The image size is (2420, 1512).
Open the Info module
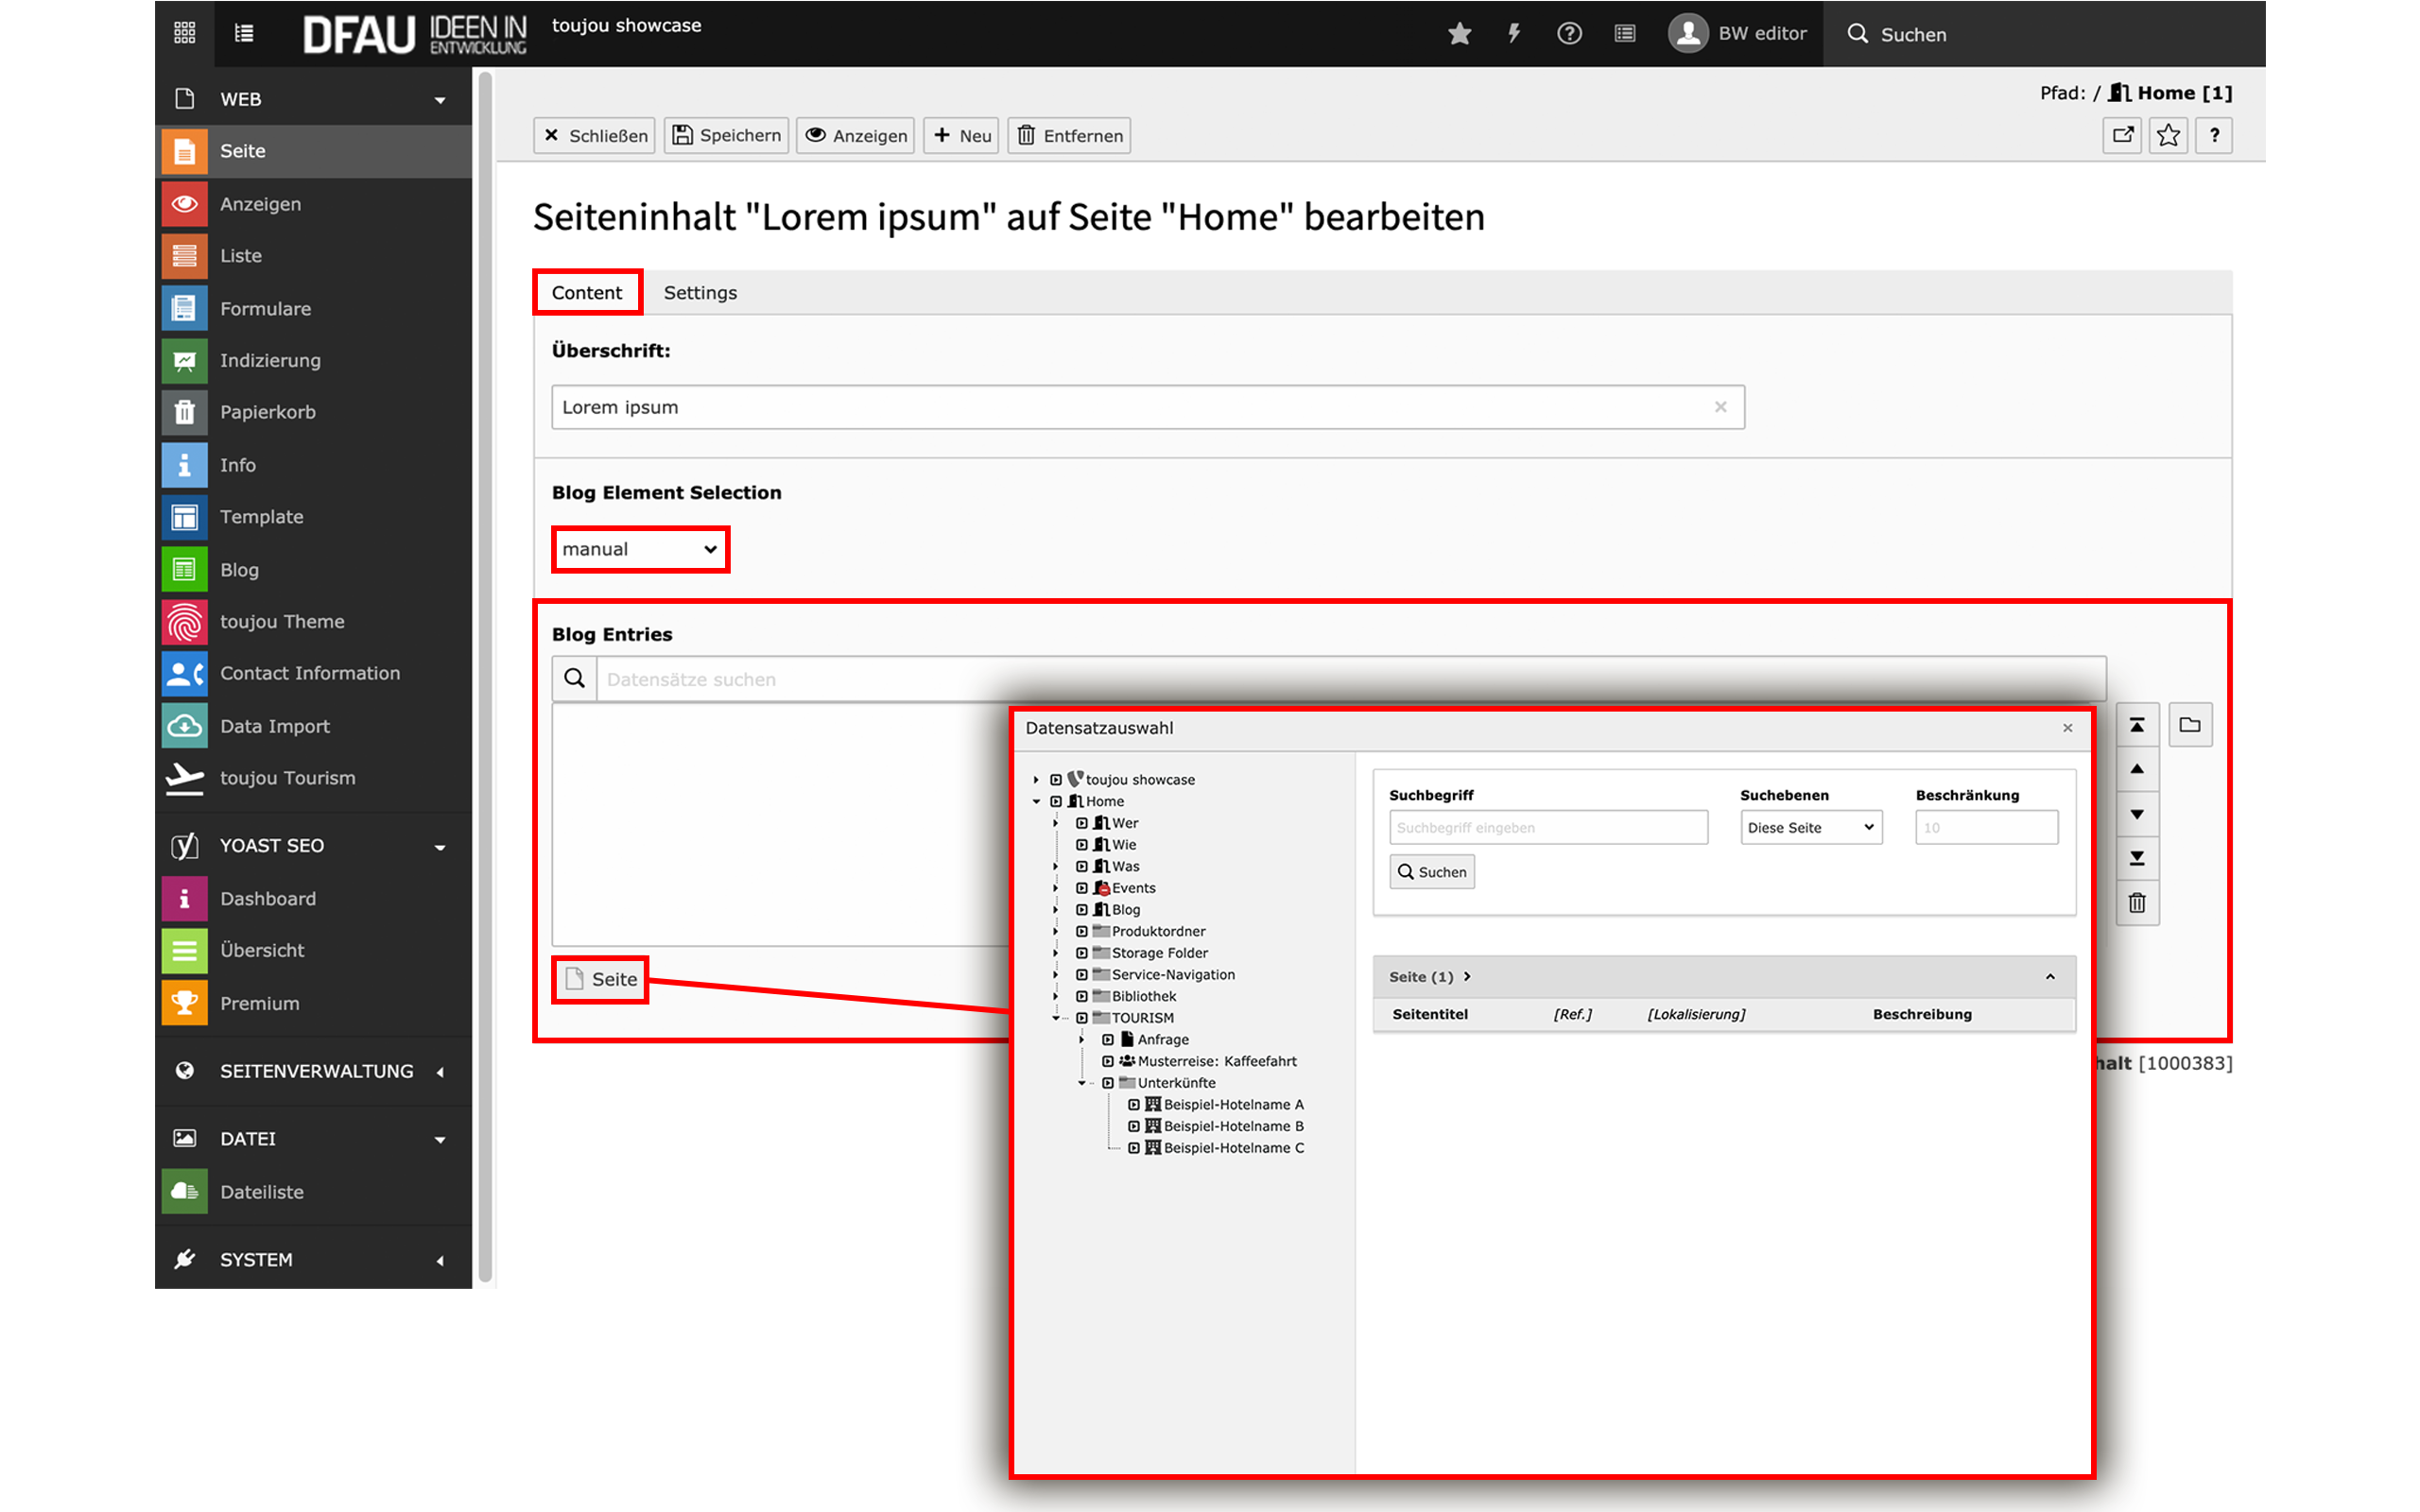point(314,465)
